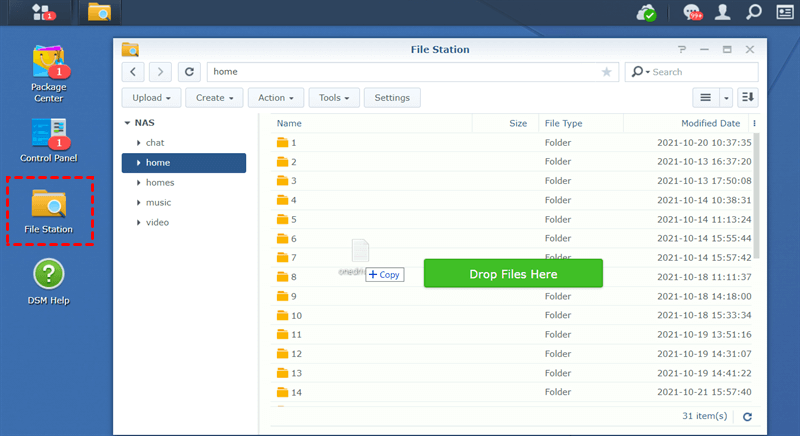Open notifications chat bubble icon
Screen dimensions: 800x436
691,12
